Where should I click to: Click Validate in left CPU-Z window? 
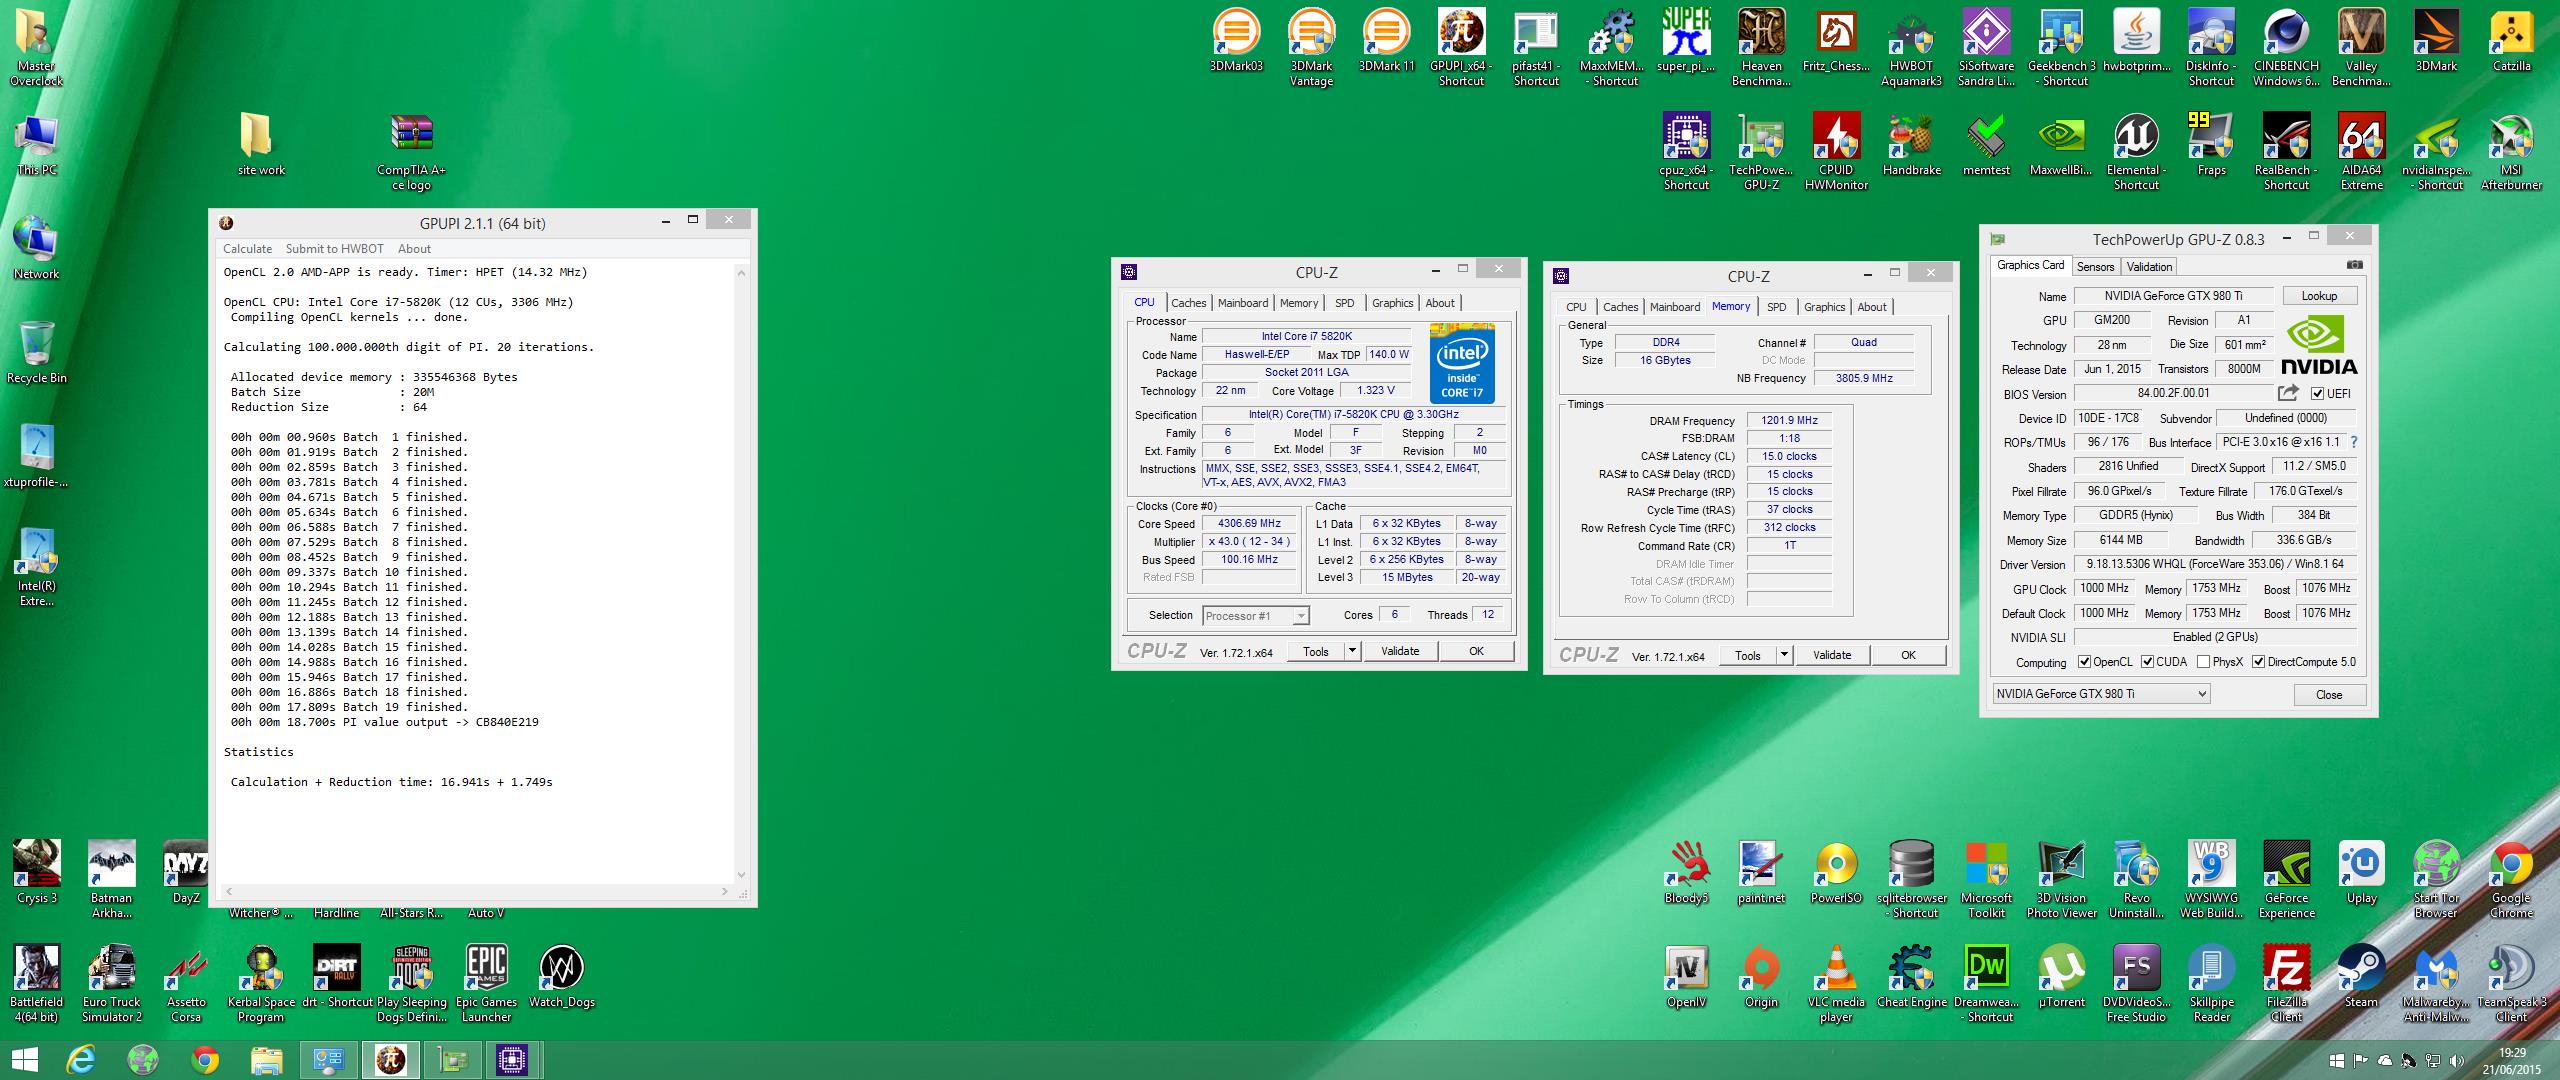point(1400,651)
